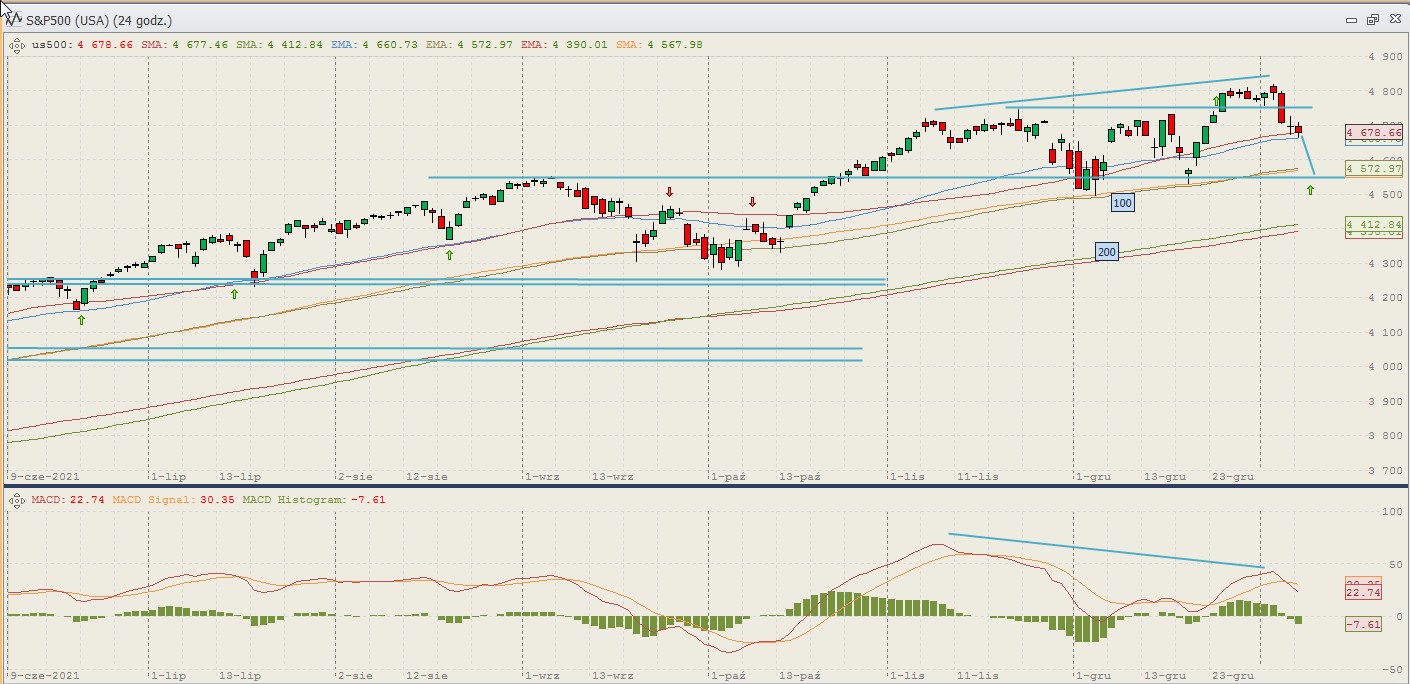Click the blue 200 moving average label
The width and height of the screenshot is (1410, 684).
(x=1106, y=252)
